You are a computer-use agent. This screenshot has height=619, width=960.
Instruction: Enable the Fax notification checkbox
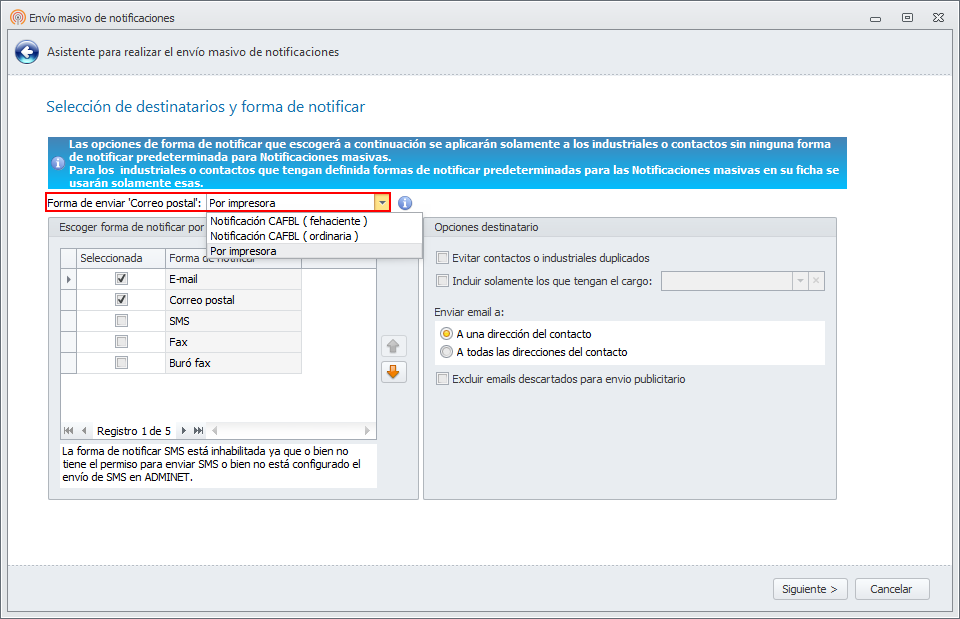click(x=121, y=342)
